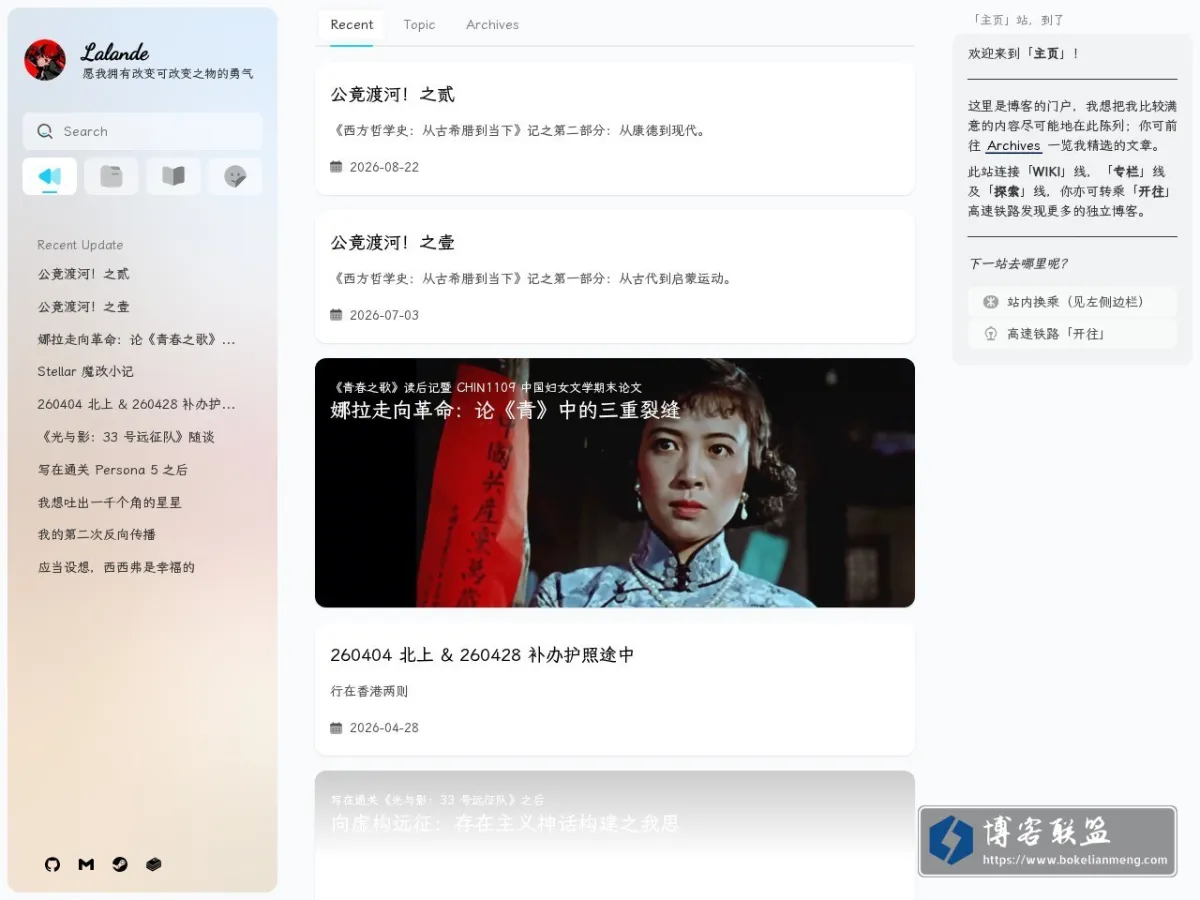
Task: Click the date 2026-04-28
Action: tap(384, 728)
